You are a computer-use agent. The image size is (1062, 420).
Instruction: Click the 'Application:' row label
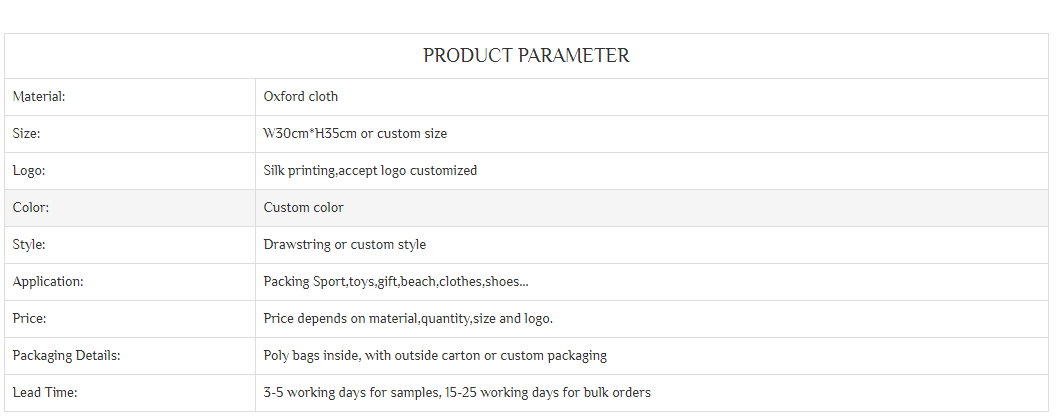pyautogui.click(x=48, y=282)
